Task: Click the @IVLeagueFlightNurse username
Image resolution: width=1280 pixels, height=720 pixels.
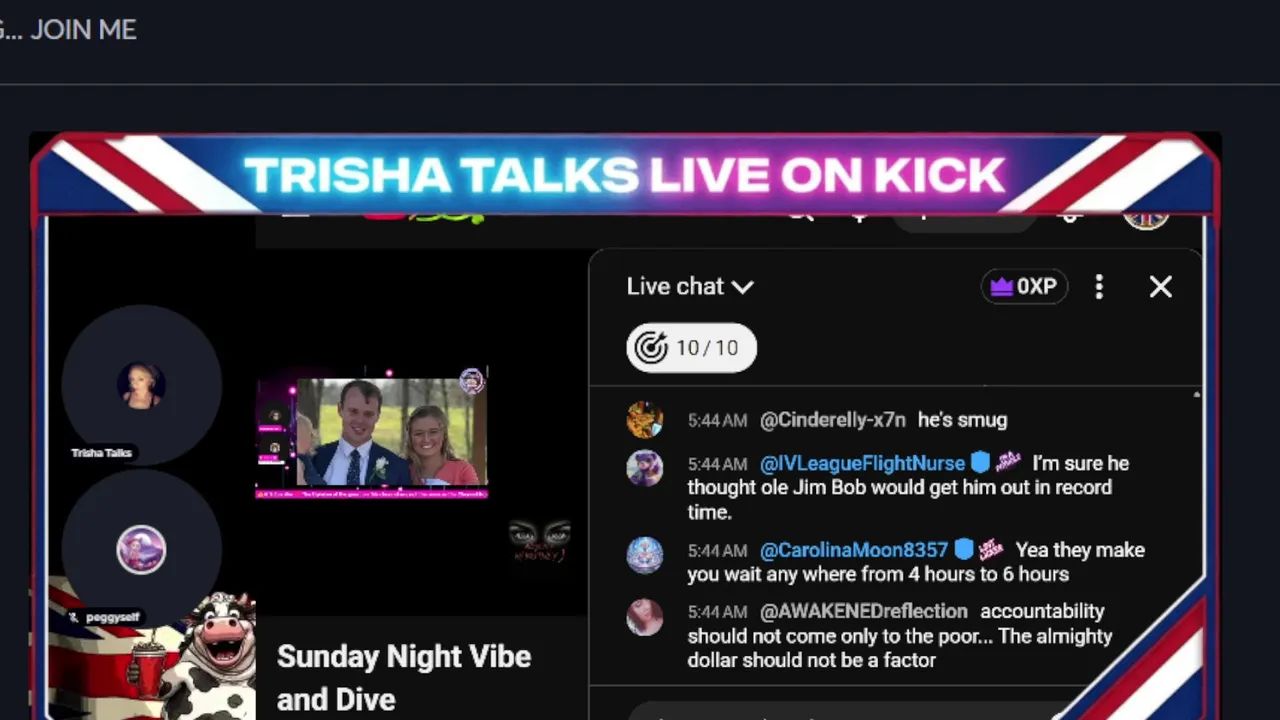Action: pos(862,464)
